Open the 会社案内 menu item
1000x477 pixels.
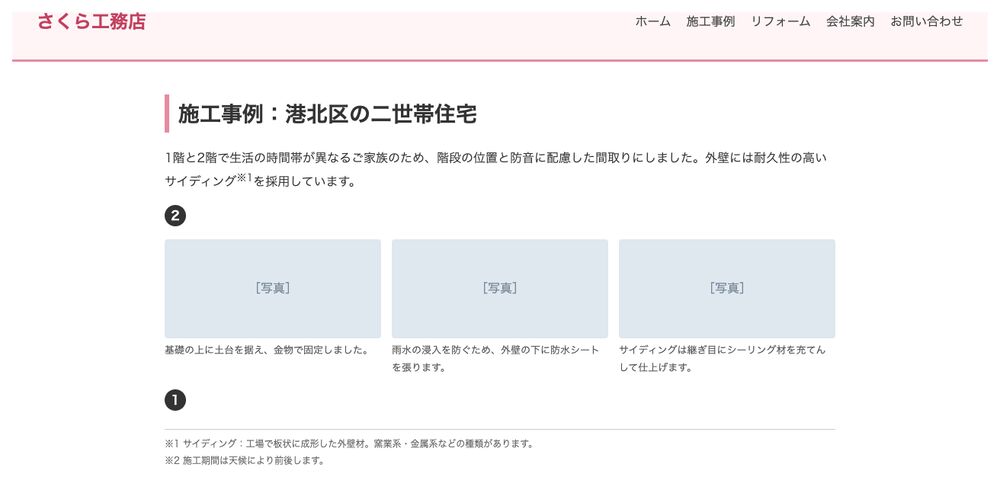pos(851,22)
